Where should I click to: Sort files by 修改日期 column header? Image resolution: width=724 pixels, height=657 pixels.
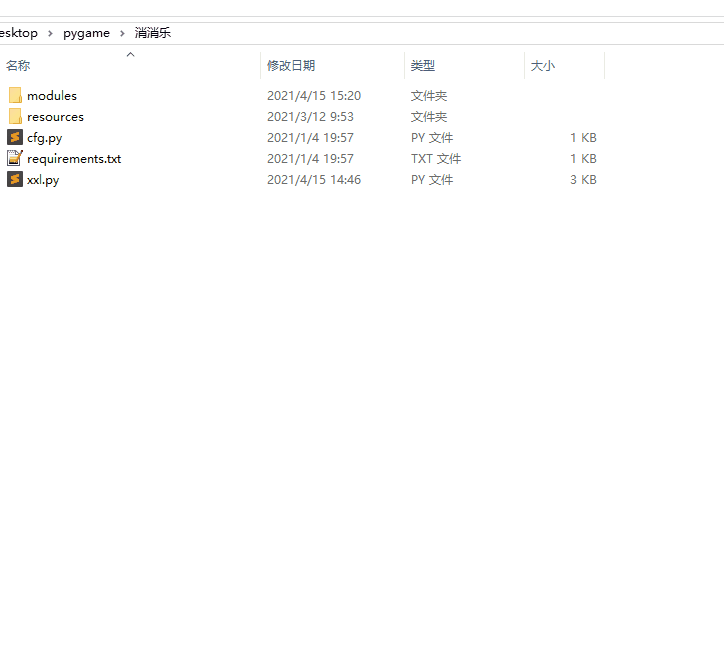point(291,66)
